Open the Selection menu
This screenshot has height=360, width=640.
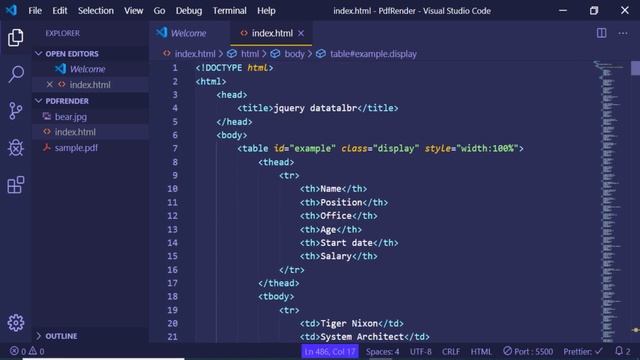point(96,11)
